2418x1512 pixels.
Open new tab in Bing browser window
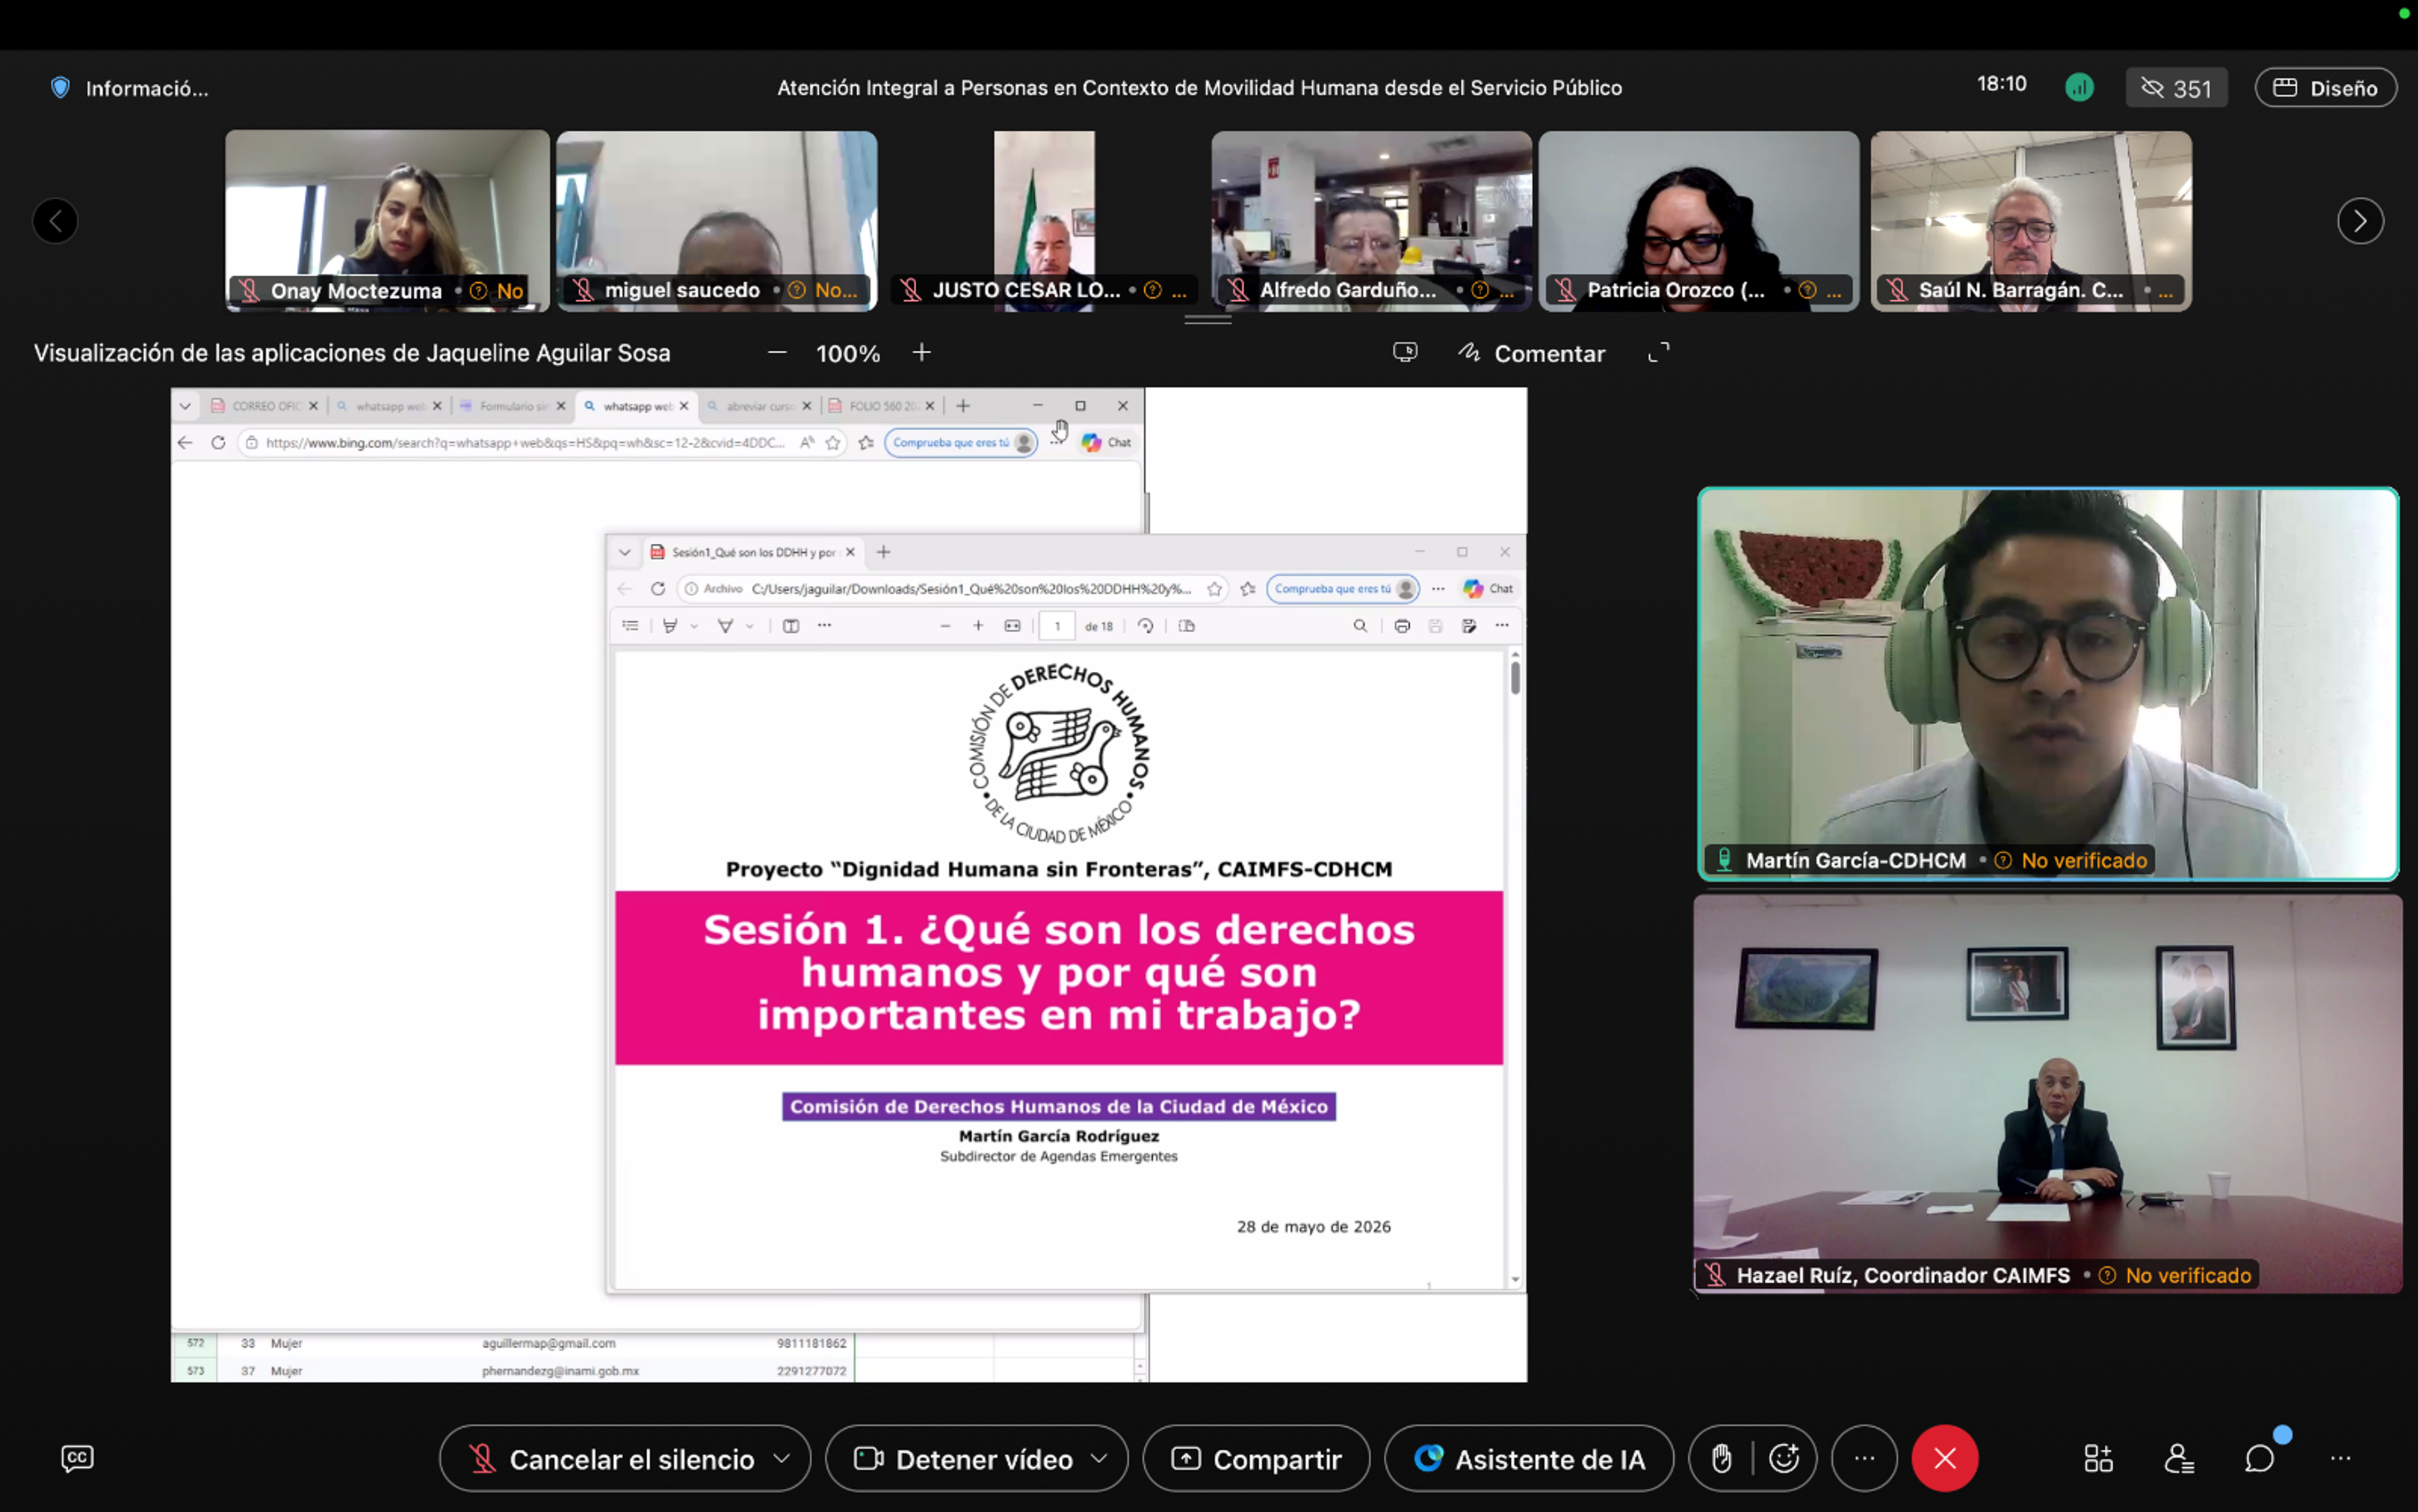tap(963, 406)
